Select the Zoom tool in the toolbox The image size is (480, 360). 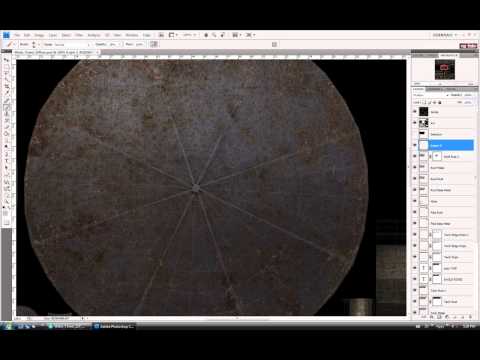pyautogui.click(x=7, y=201)
